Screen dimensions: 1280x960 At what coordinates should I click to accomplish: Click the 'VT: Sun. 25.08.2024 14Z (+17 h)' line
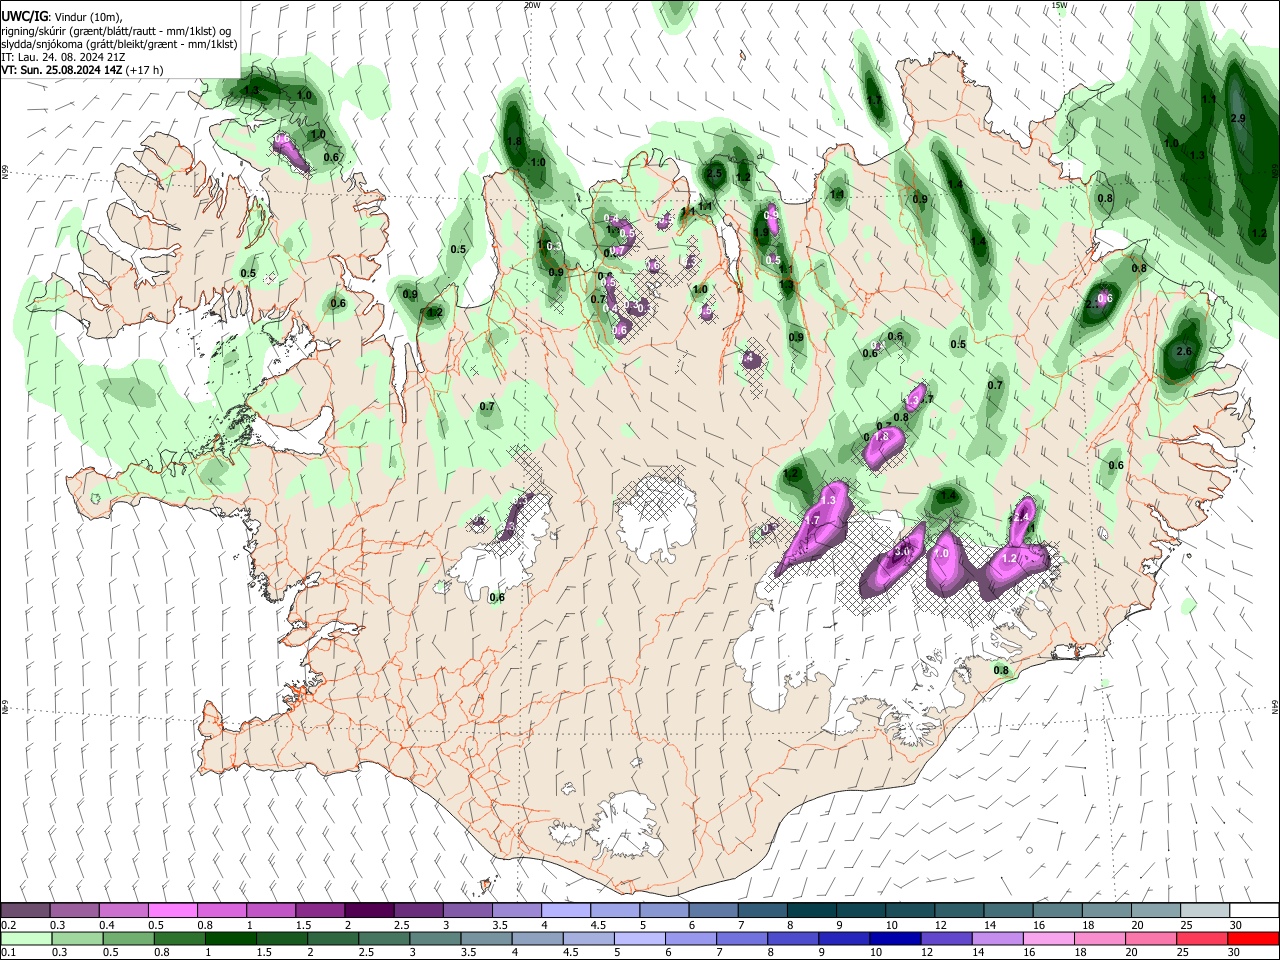click(x=82, y=70)
